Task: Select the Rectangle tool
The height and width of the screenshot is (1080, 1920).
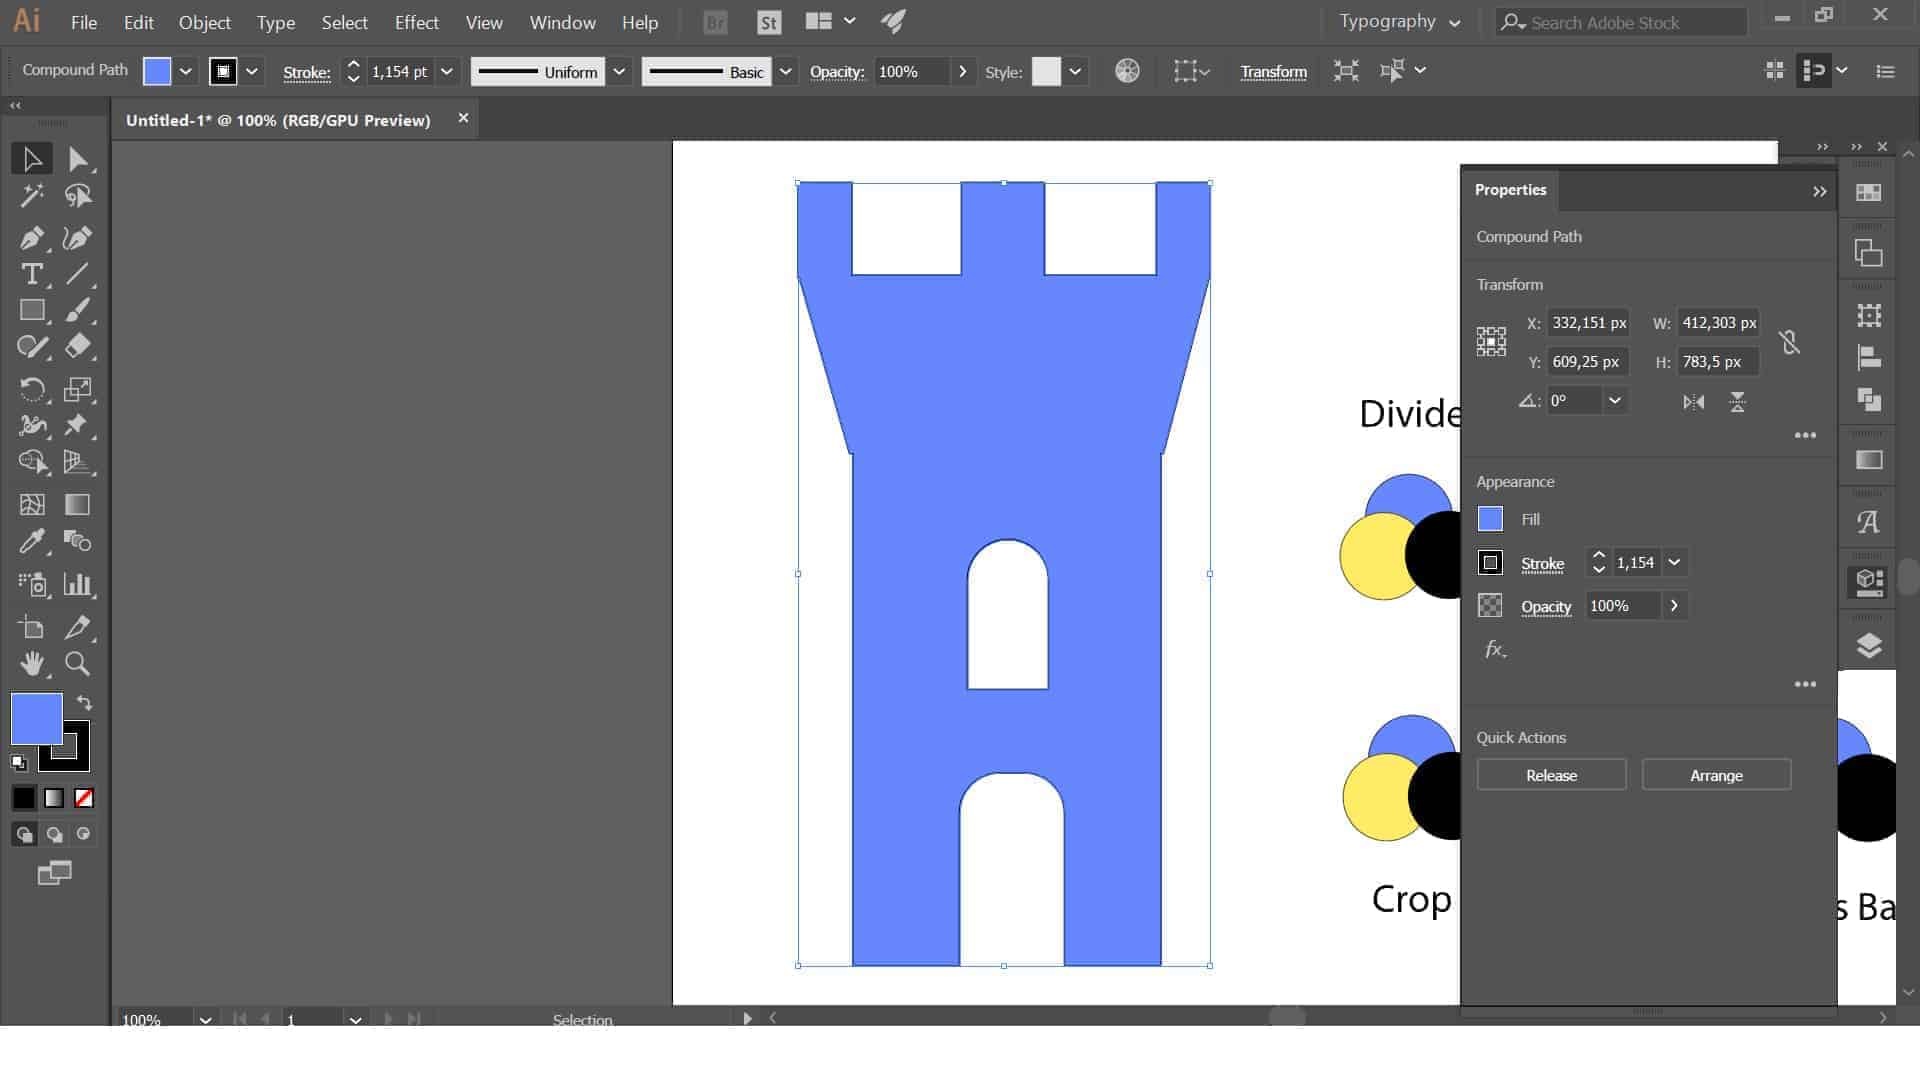Action: tap(32, 311)
